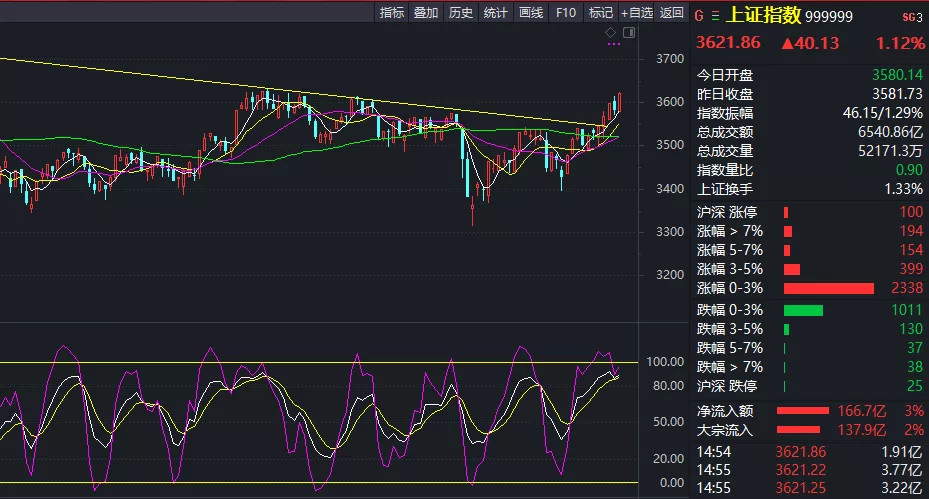Activate the 画线 draw line tool
Viewport: 929px width, 499px height.
[531, 12]
